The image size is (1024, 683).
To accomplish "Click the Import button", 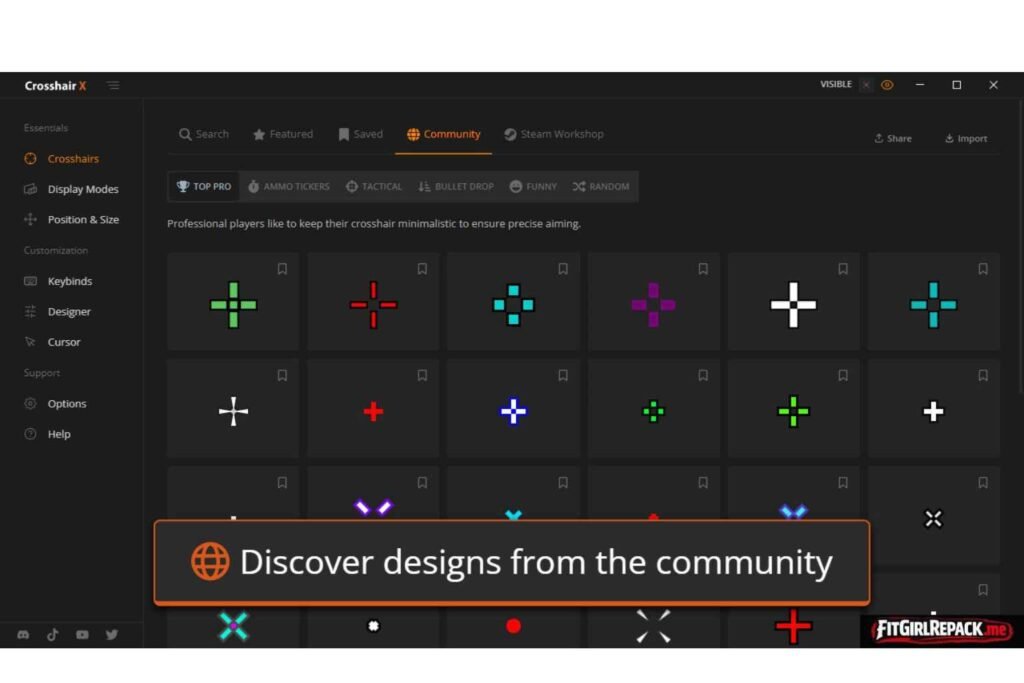I will point(965,139).
